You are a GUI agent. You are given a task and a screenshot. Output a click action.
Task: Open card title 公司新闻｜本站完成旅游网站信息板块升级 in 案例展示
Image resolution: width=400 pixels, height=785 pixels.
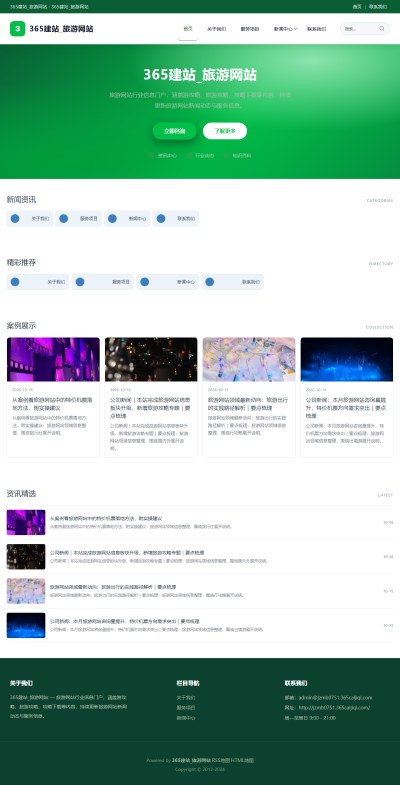tap(151, 408)
